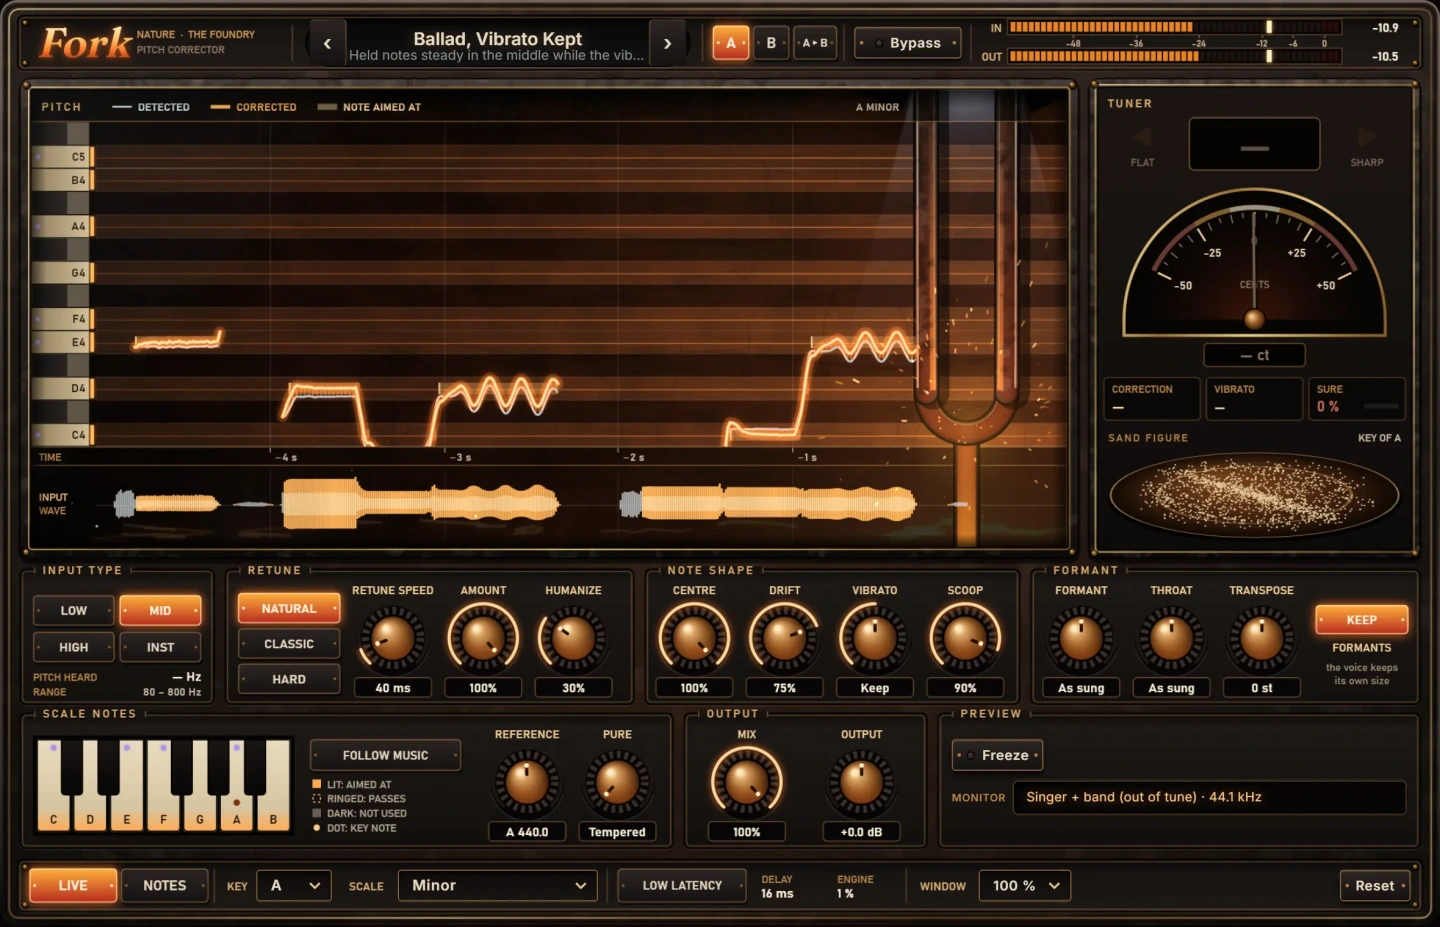Expand the Window 100 % dropdown
Image resolution: width=1440 pixels, height=927 pixels.
pyautogui.click(x=1024, y=885)
